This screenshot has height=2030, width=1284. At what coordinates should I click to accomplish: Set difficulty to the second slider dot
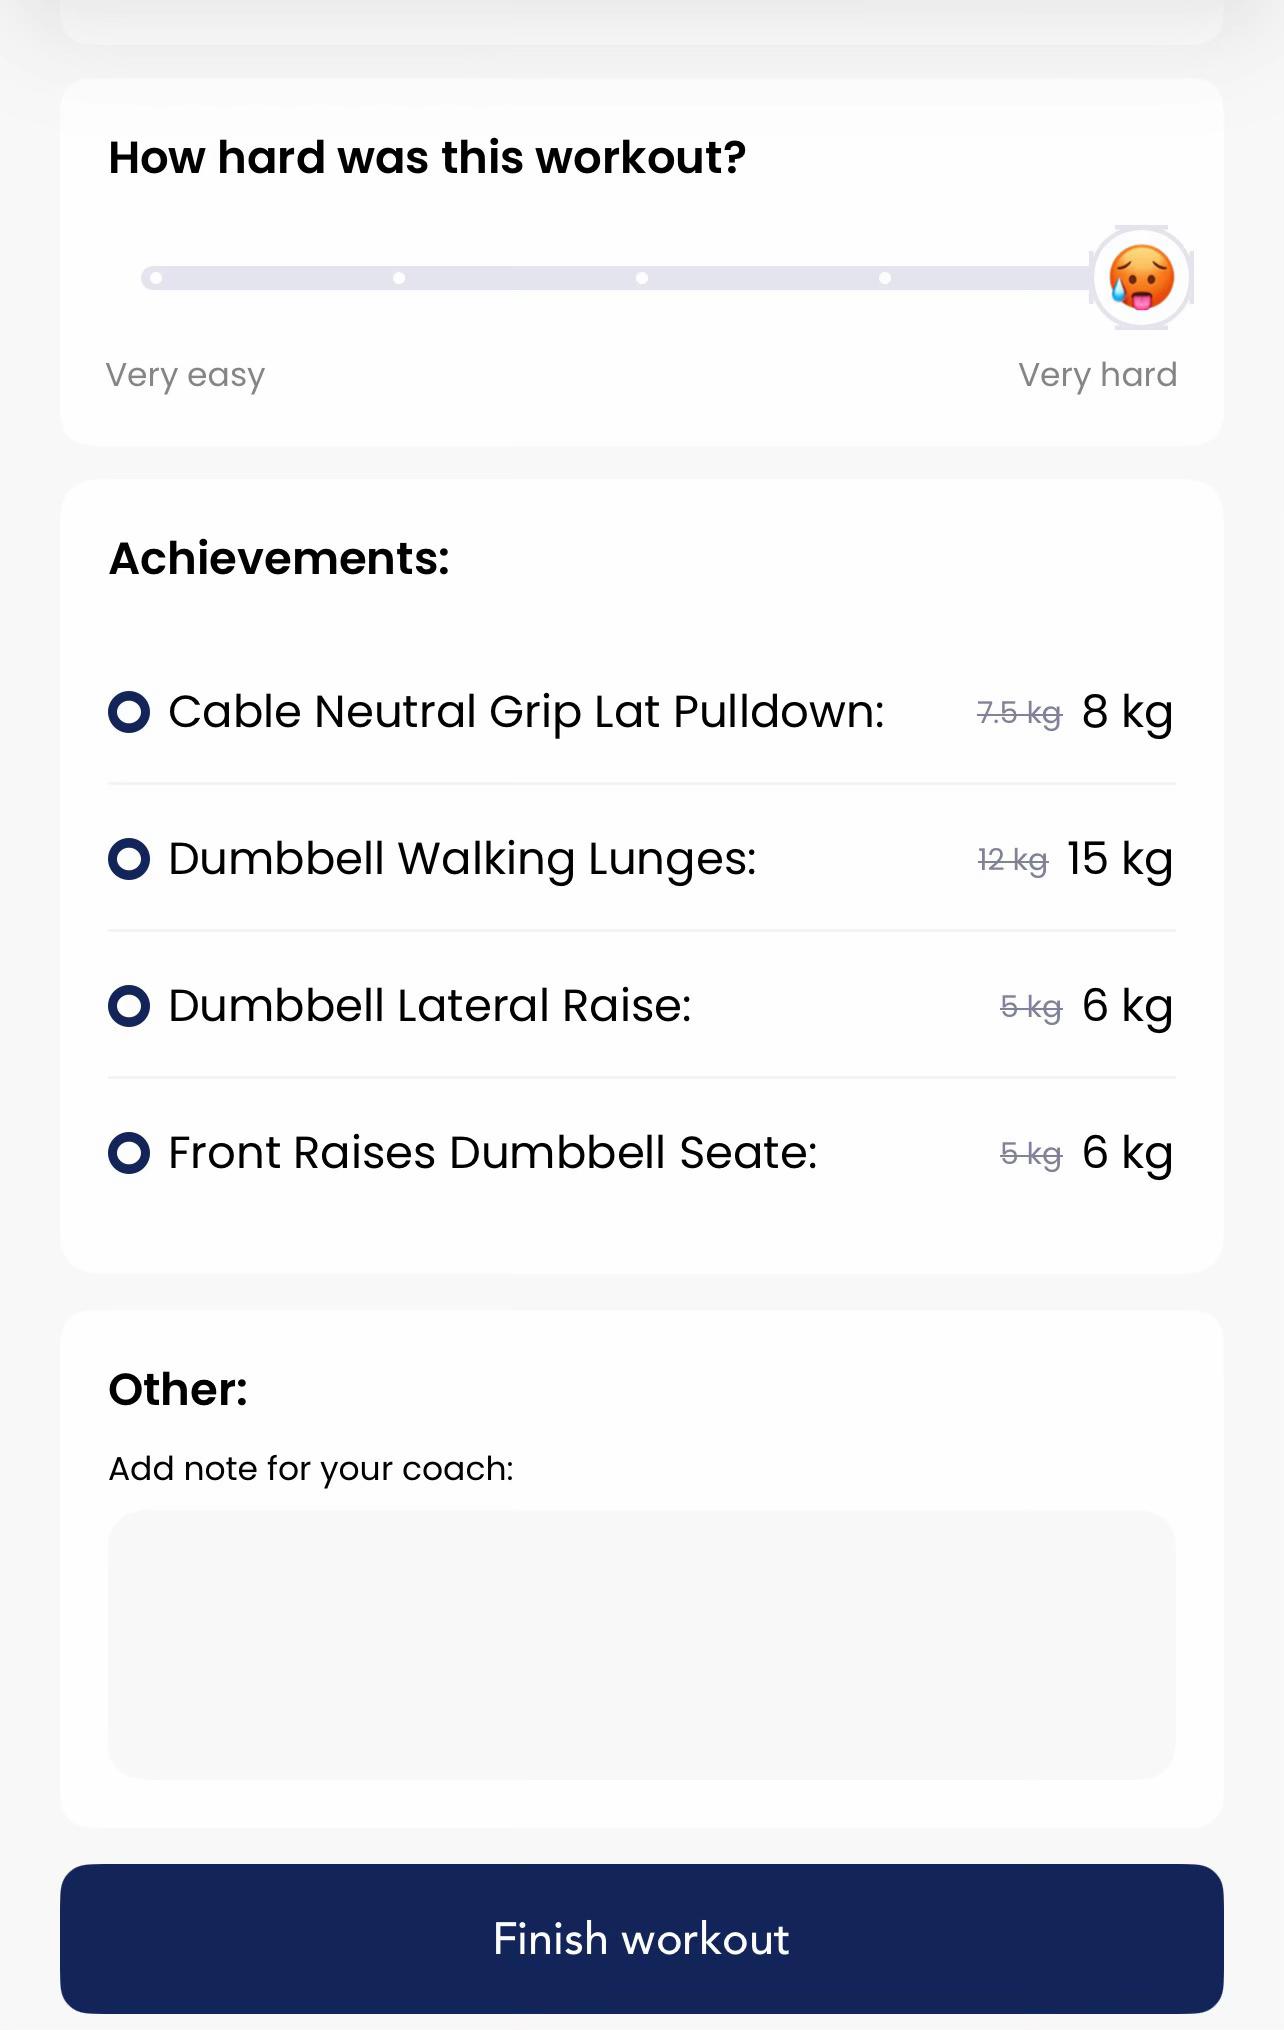(x=399, y=278)
